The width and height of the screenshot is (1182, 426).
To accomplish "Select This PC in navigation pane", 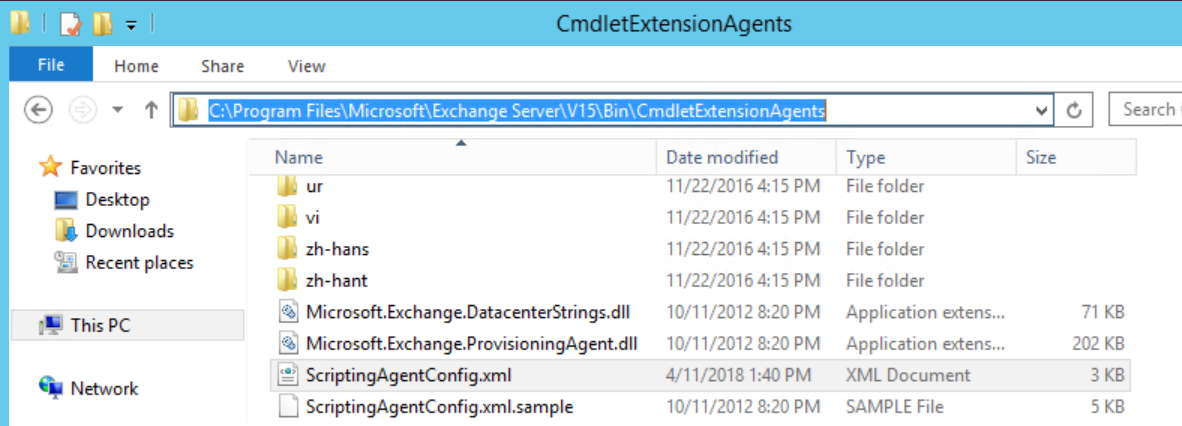I will tap(100, 326).
